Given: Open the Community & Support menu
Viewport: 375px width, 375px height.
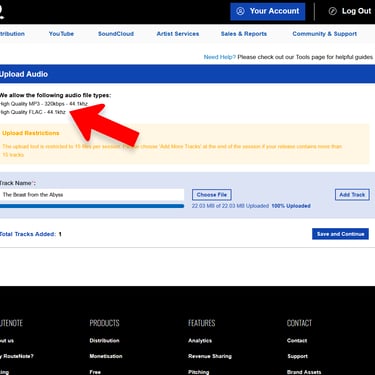Looking at the screenshot, I should [325, 34].
